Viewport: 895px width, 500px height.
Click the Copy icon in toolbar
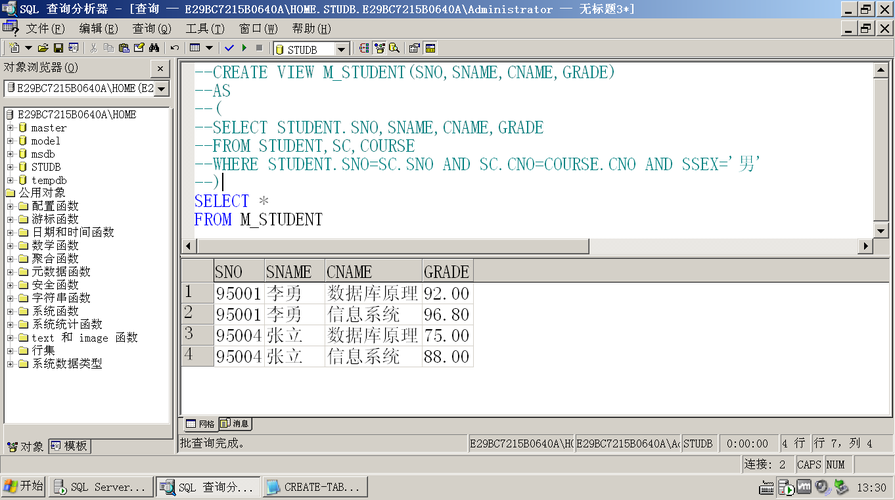point(108,49)
